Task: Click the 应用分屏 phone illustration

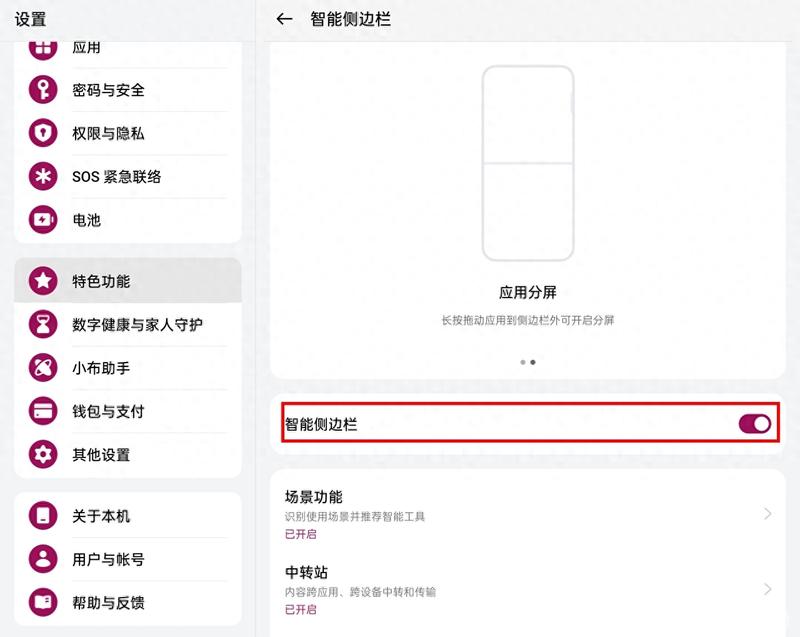Action: point(528,163)
